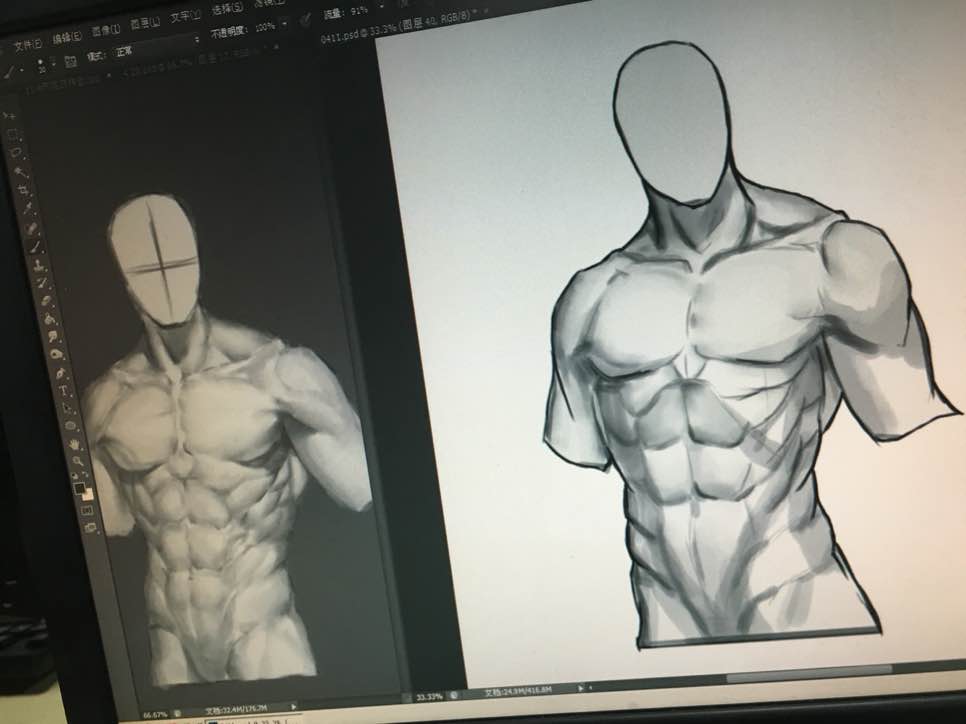Select the Clone Stamp tool
Viewport: 966px width, 724px height.
point(39,266)
